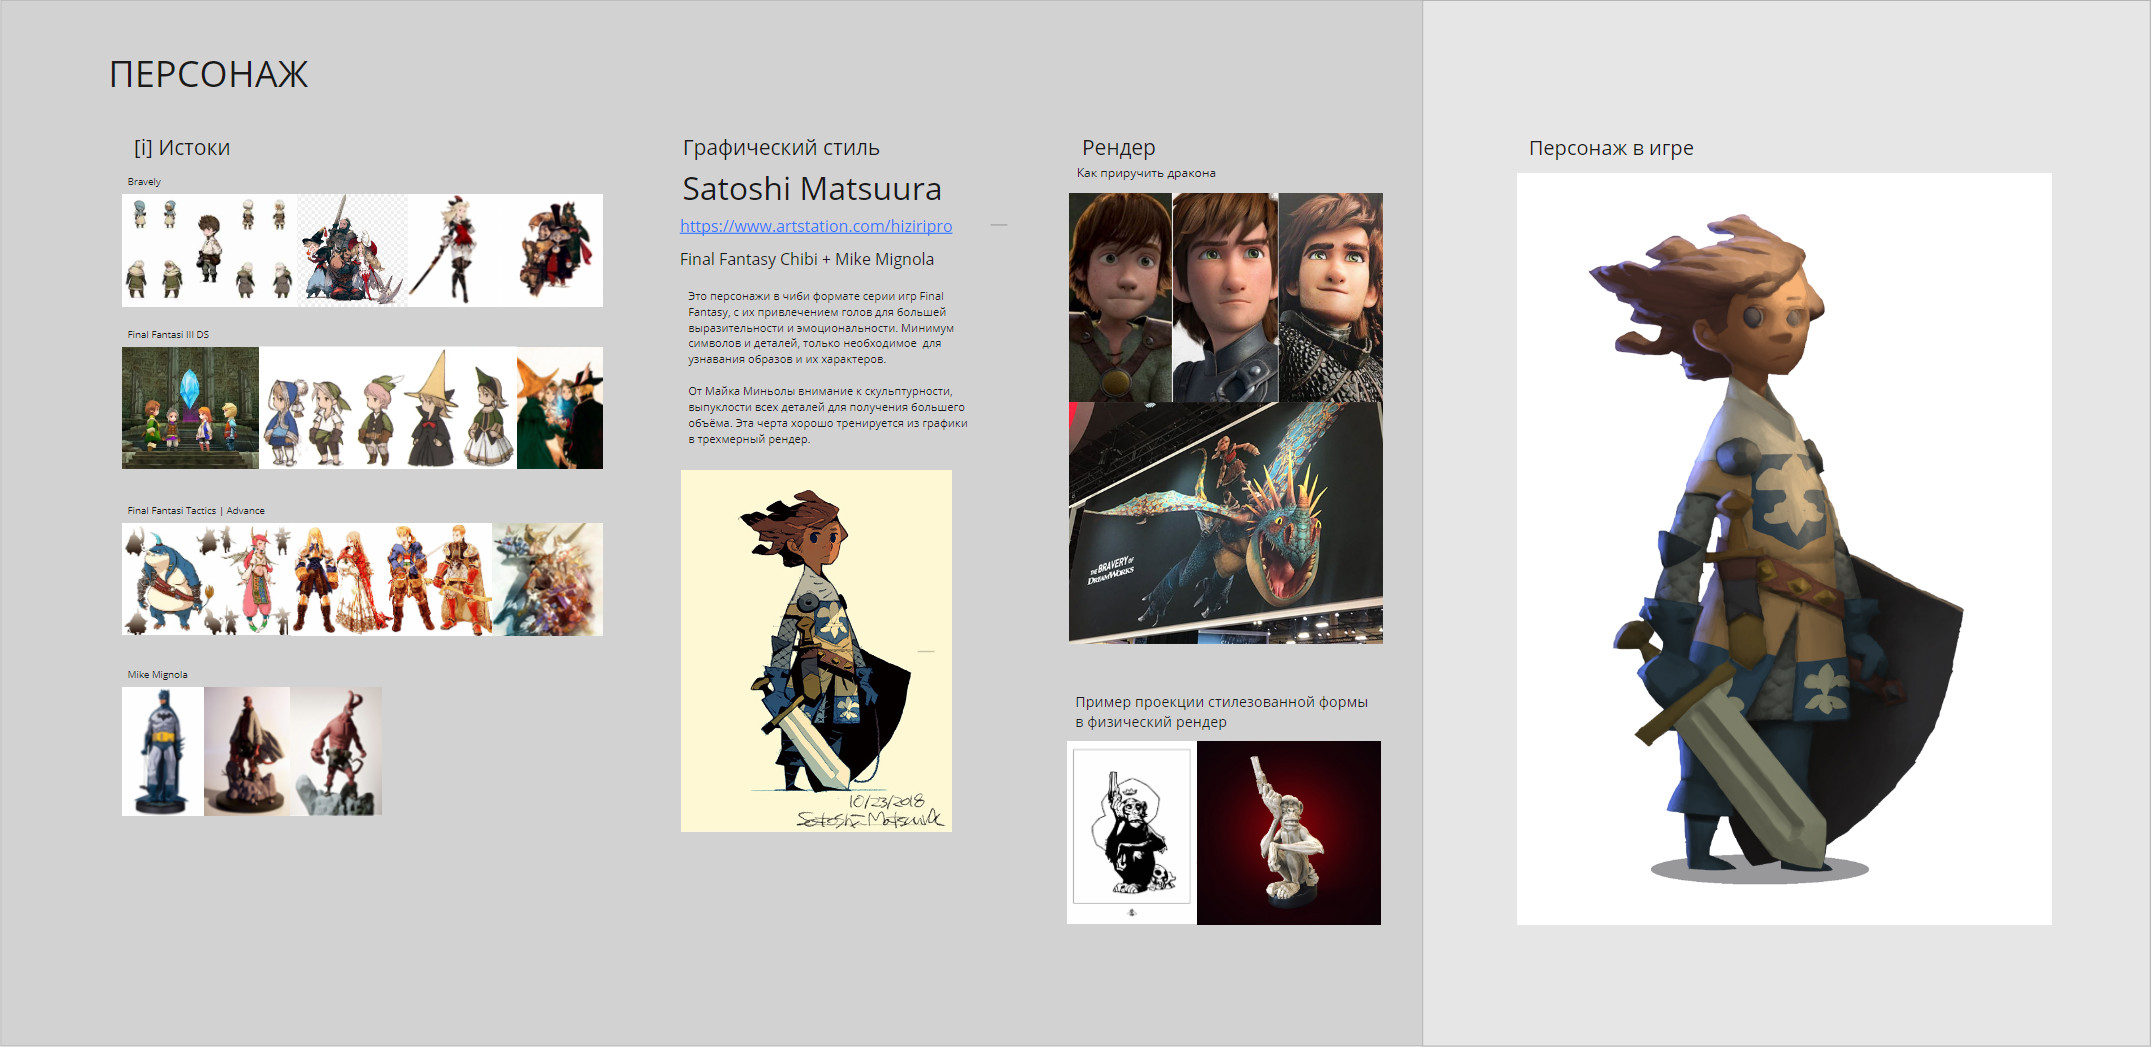Select Final Fantasy III job class lineup image
Image resolution: width=2151 pixels, height=1047 pixels.
click(x=388, y=408)
